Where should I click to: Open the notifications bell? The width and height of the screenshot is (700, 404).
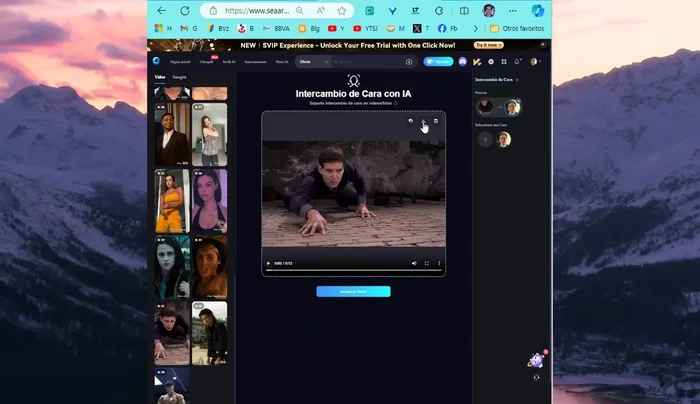click(x=517, y=62)
